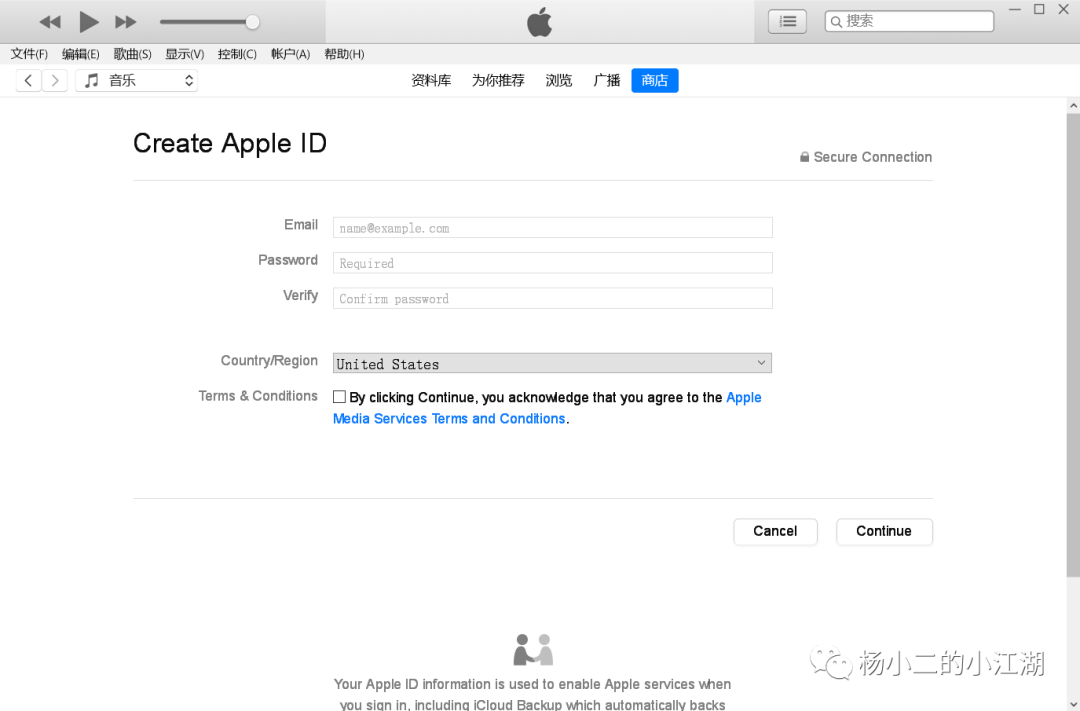Close the iTunes window

pos(1063,10)
